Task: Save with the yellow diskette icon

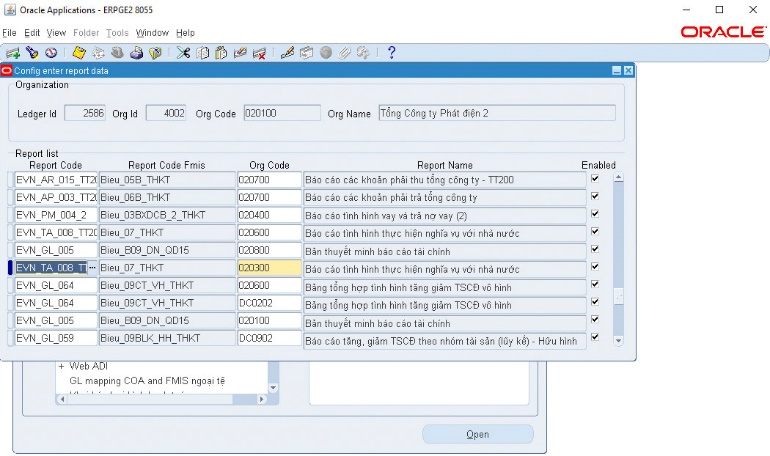Action: point(79,53)
